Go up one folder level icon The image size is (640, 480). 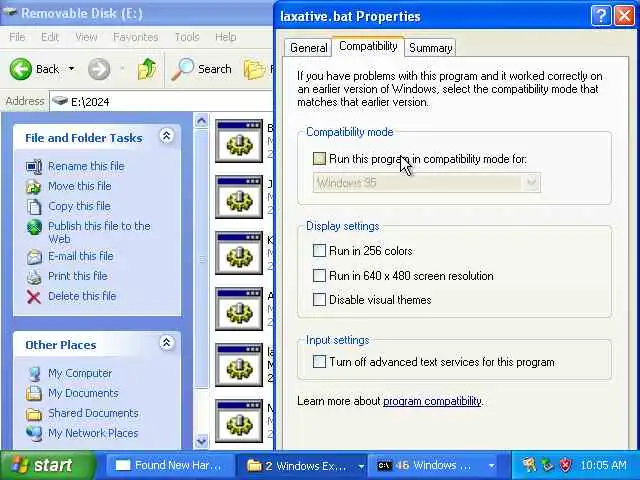point(147,69)
